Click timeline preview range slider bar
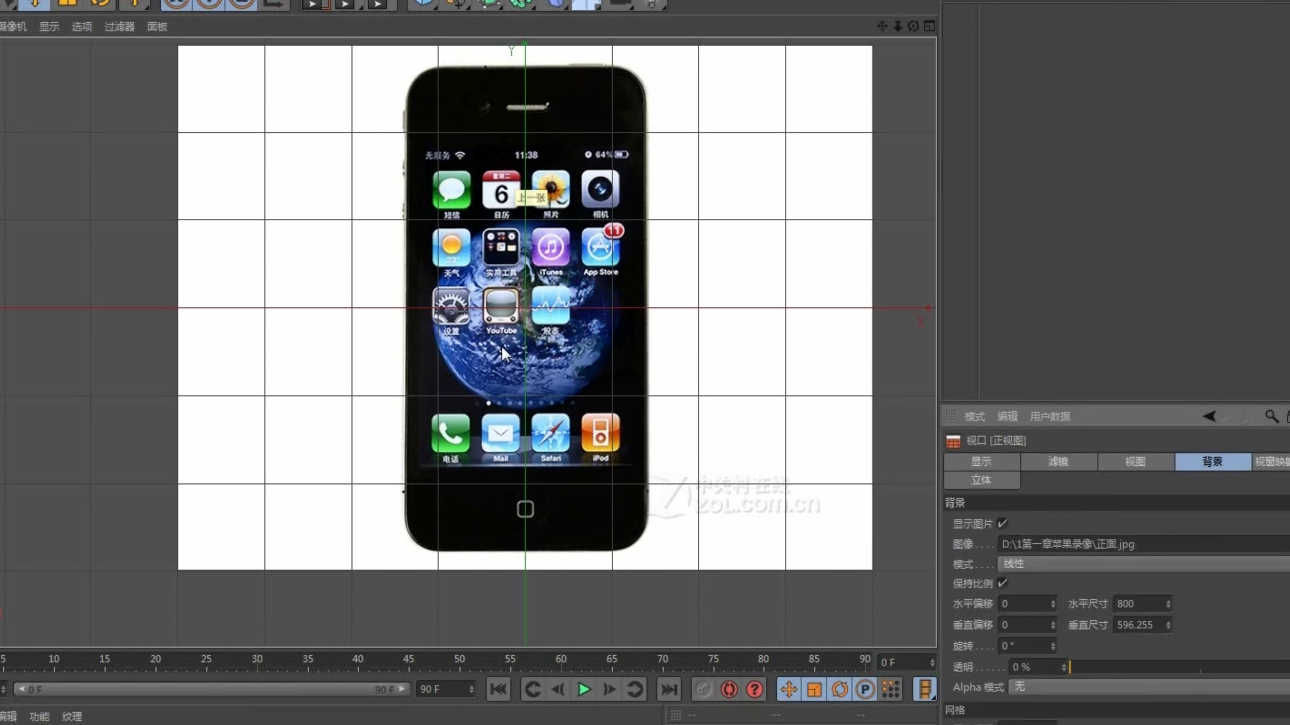Screen dimensions: 1290x725 pos(211,689)
